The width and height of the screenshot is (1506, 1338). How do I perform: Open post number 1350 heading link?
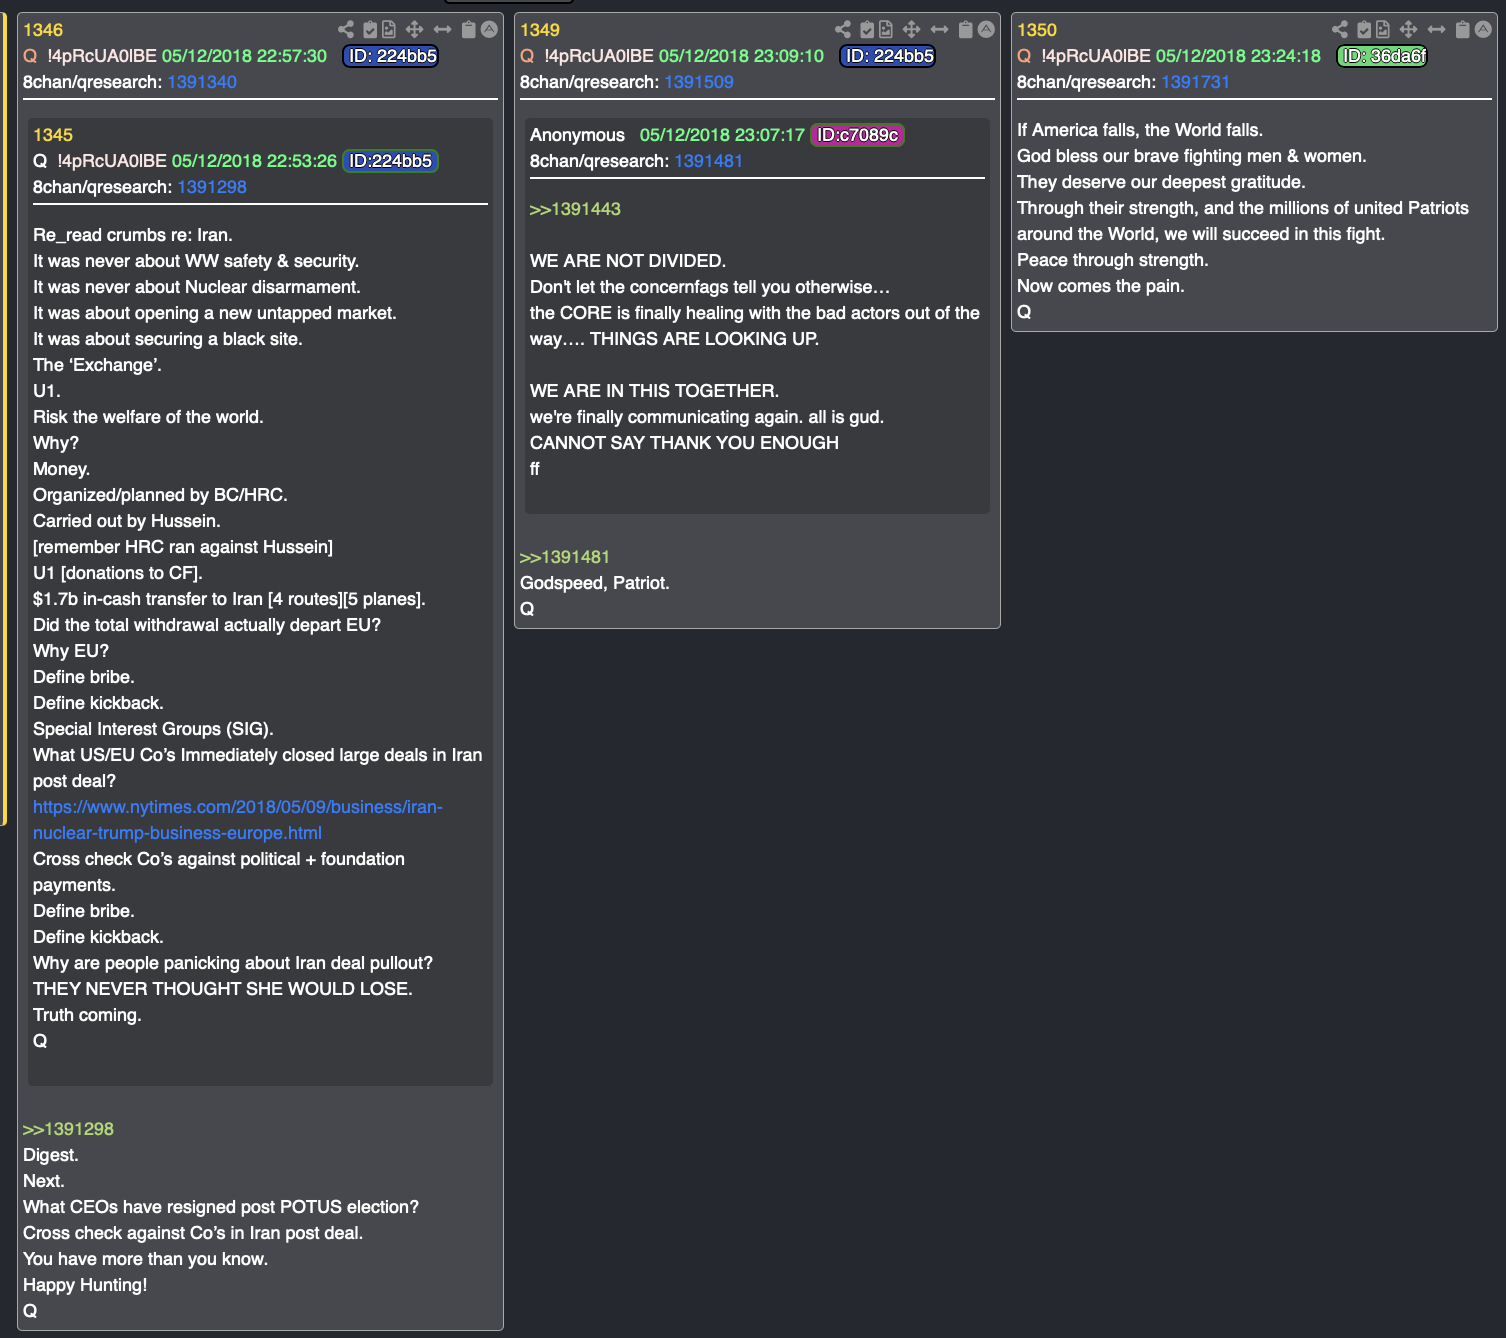tap(1037, 30)
